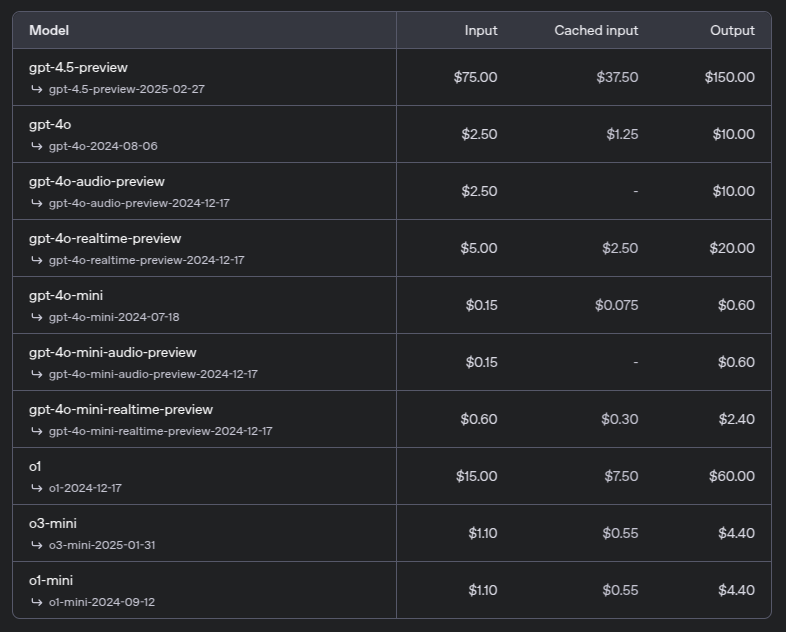Click the arrow icon beside o1-mini-2024-09-12
The image size is (786, 632).
(37, 603)
